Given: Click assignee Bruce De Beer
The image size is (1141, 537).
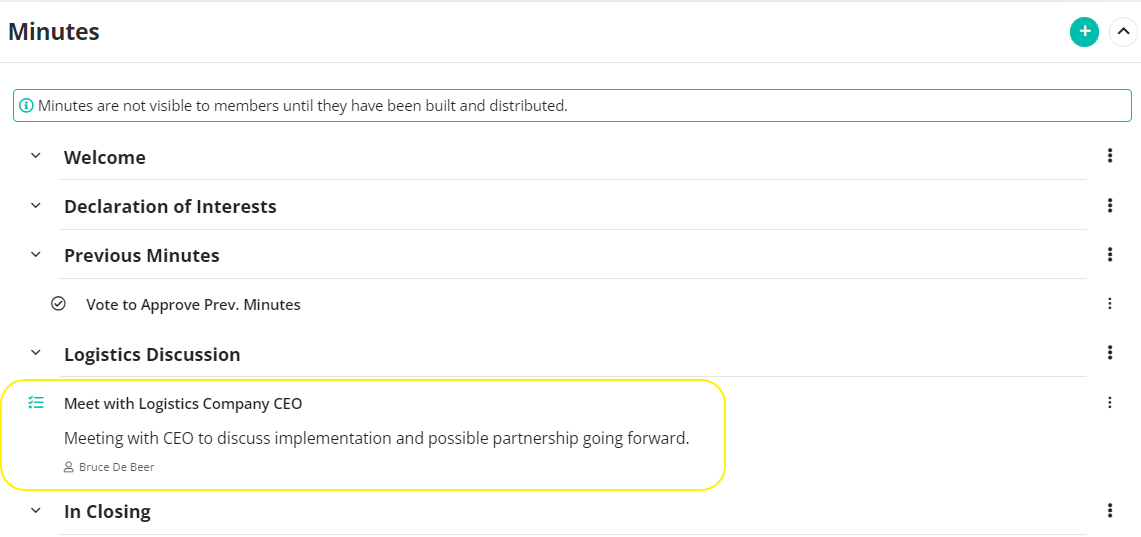Looking at the screenshot, I should pyautogui.click(x=116, y=467).
